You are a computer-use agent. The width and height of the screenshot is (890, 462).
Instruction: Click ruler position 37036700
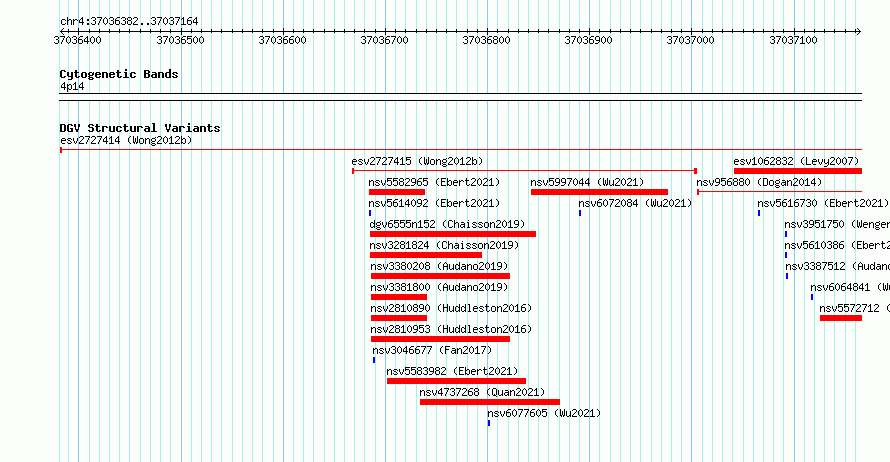pyautogui.click(x=385, y=40)
